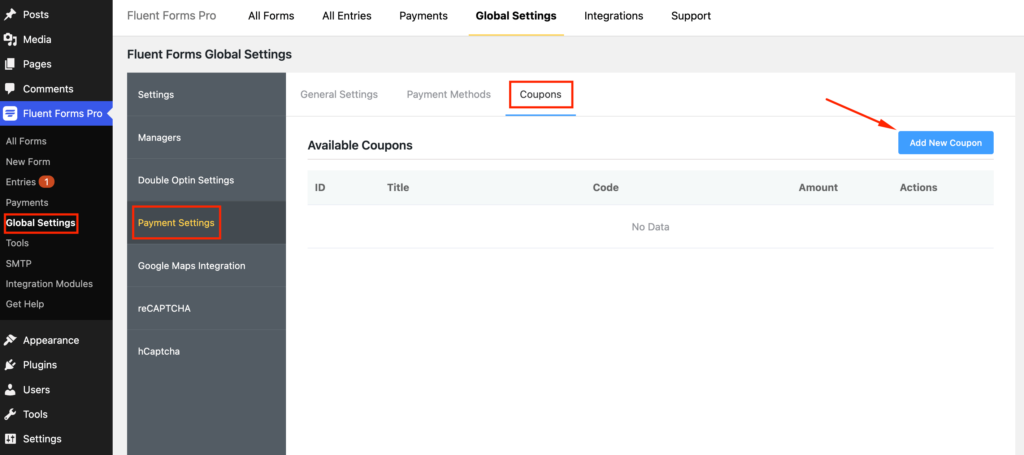Click the Plugins plug icon
1024x455 pixels.
point(10,365)
